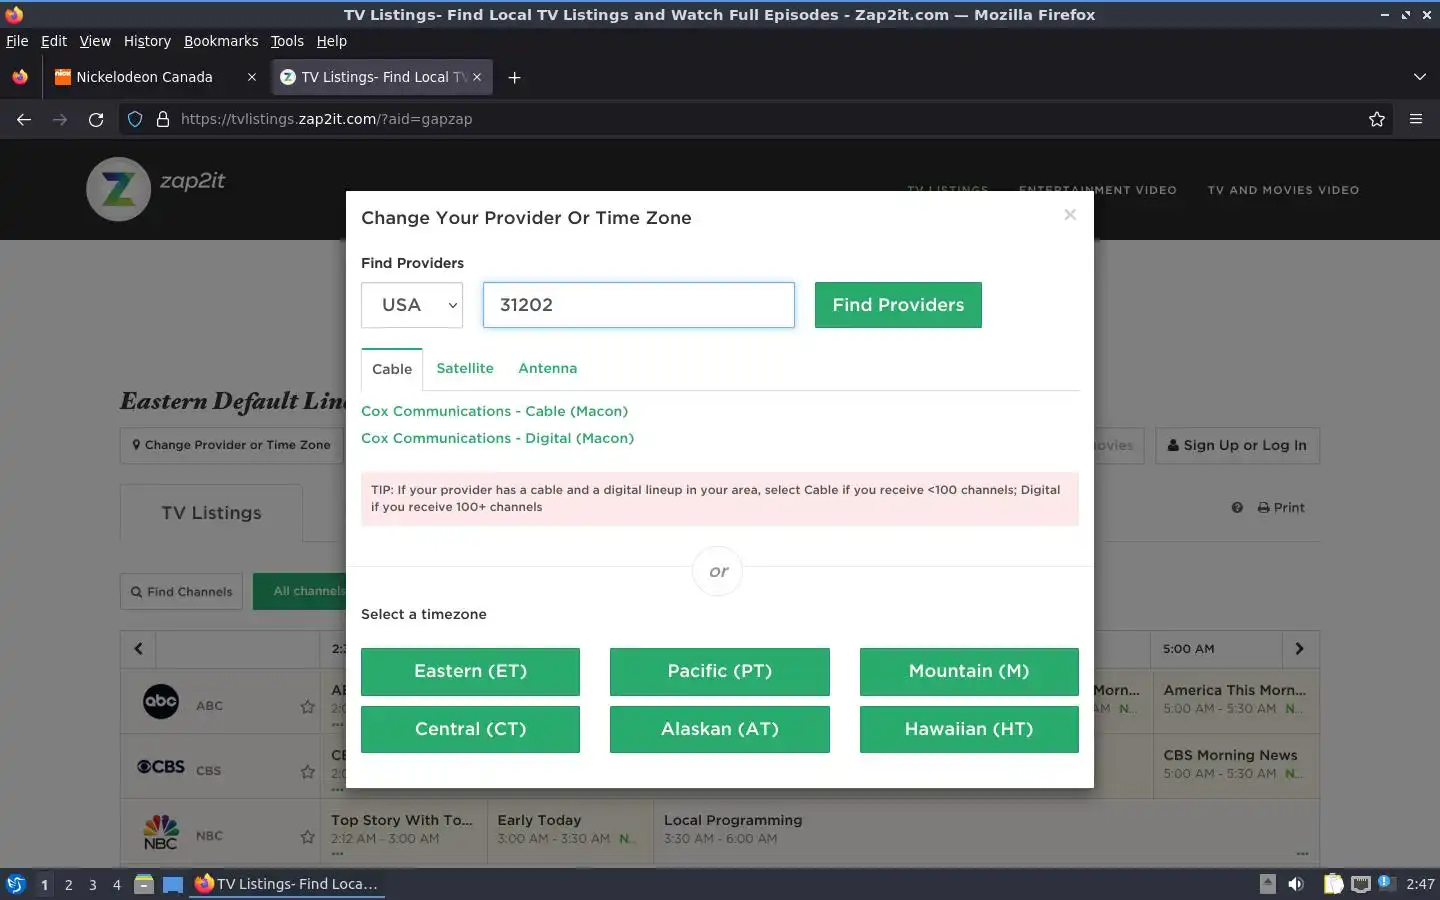Open the Tools menu
Screen dimensions: 1440x900
pyautogui.click(x=287, y=41)
